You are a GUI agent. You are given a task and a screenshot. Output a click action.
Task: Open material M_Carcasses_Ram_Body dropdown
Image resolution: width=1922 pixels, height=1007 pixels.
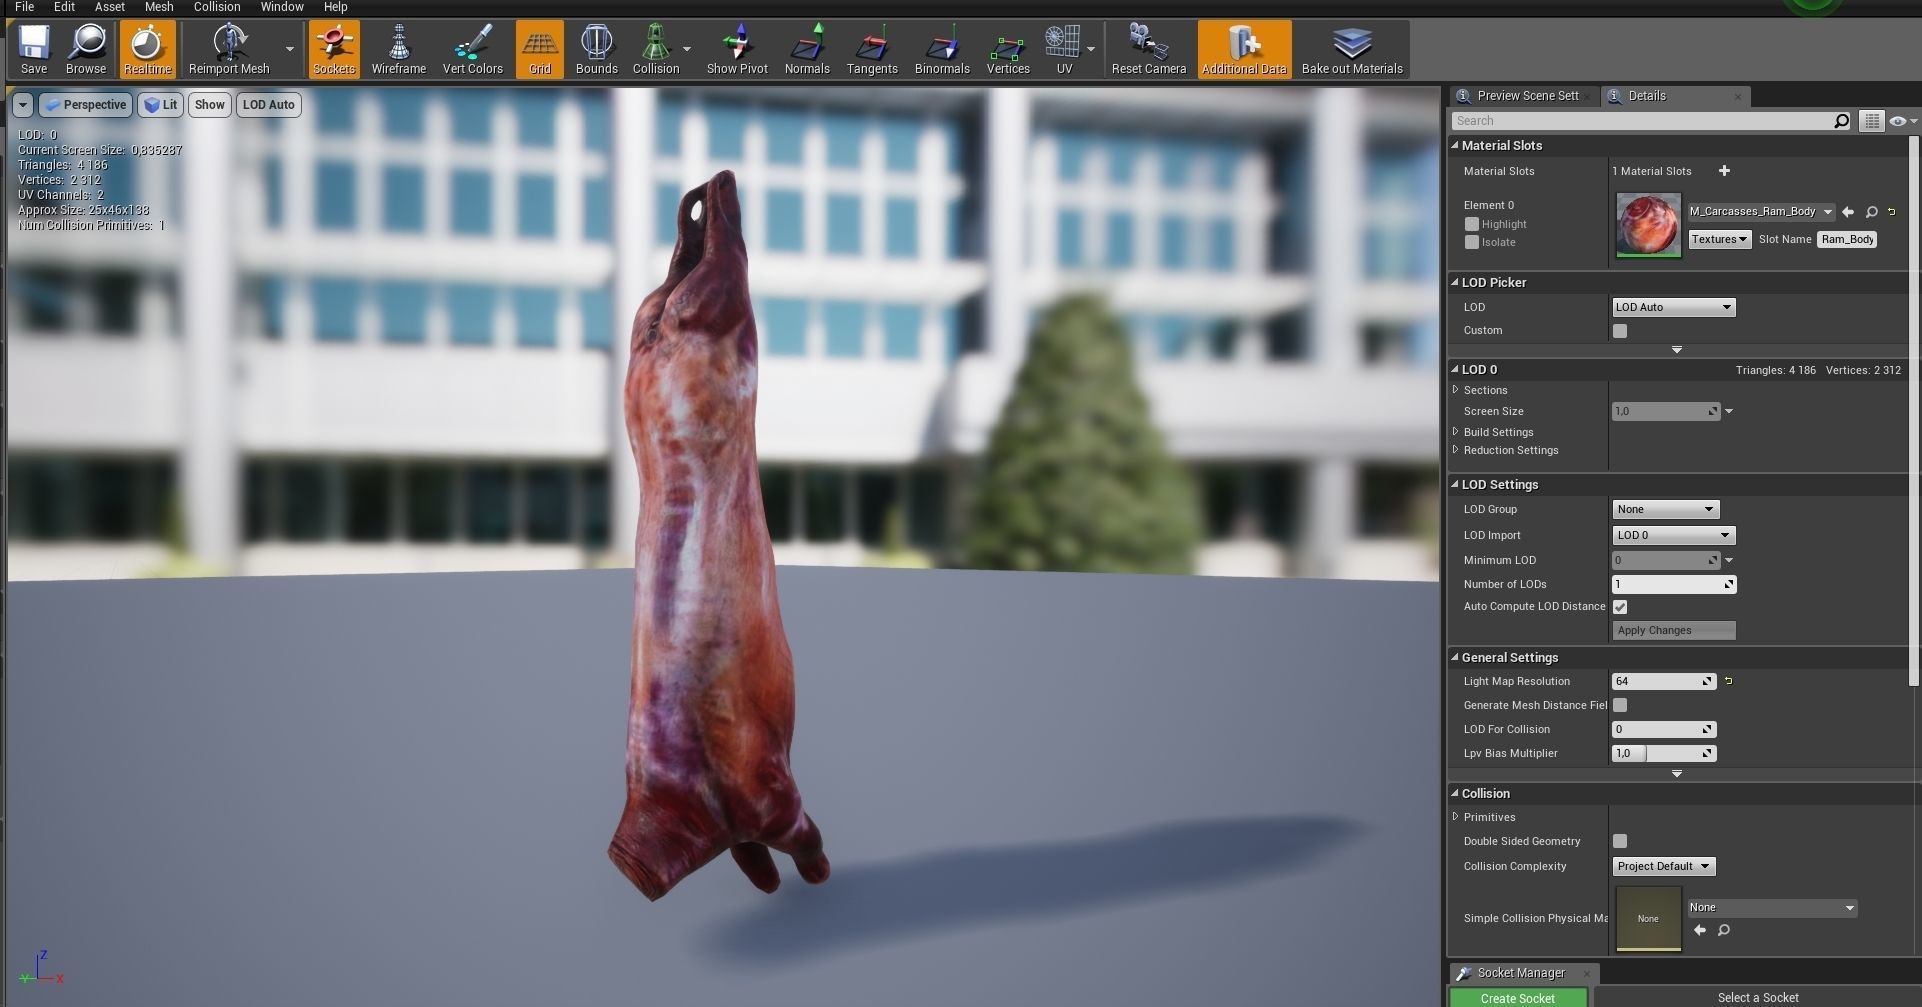tap(1761, 212)
